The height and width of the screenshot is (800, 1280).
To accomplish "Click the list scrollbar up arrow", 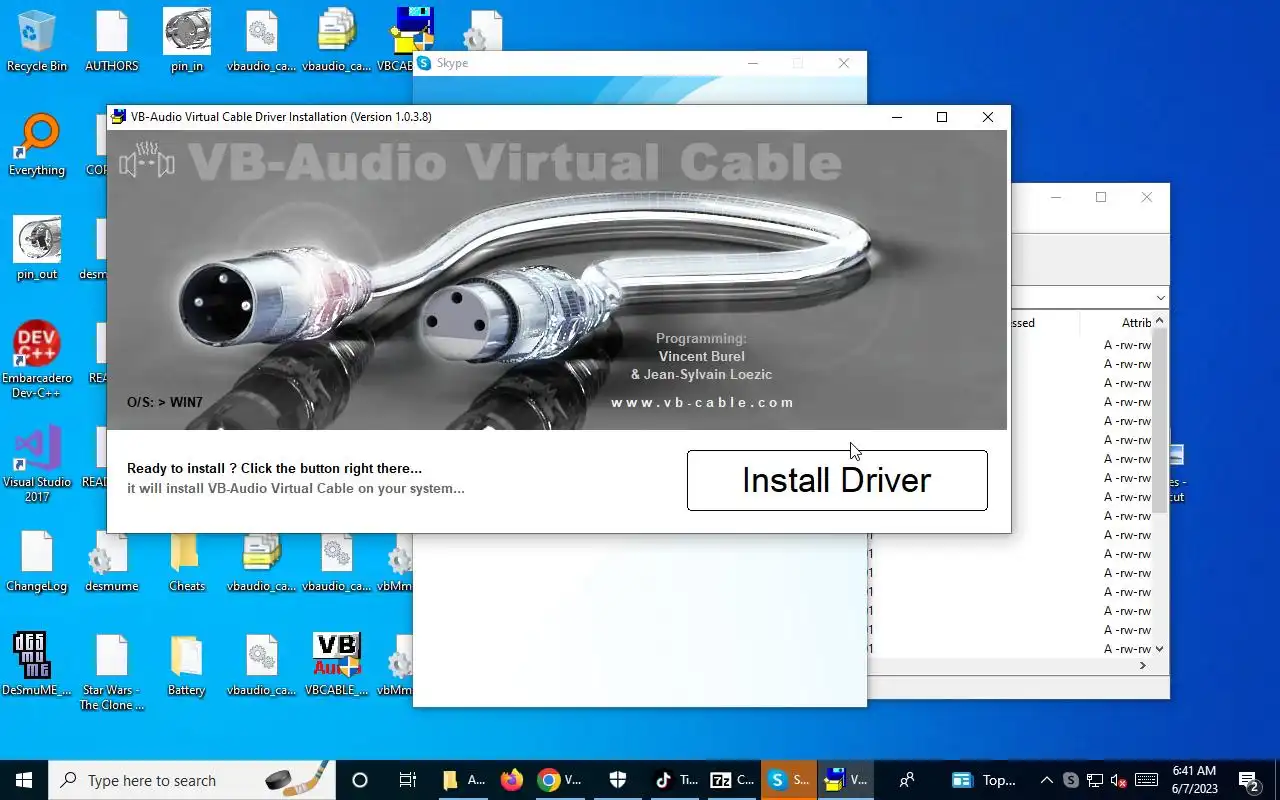I will click(x=1160, y=321).
